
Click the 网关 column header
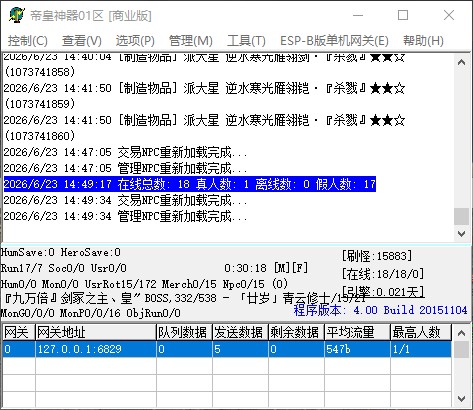pyautogui.click(x=18, y=332)
